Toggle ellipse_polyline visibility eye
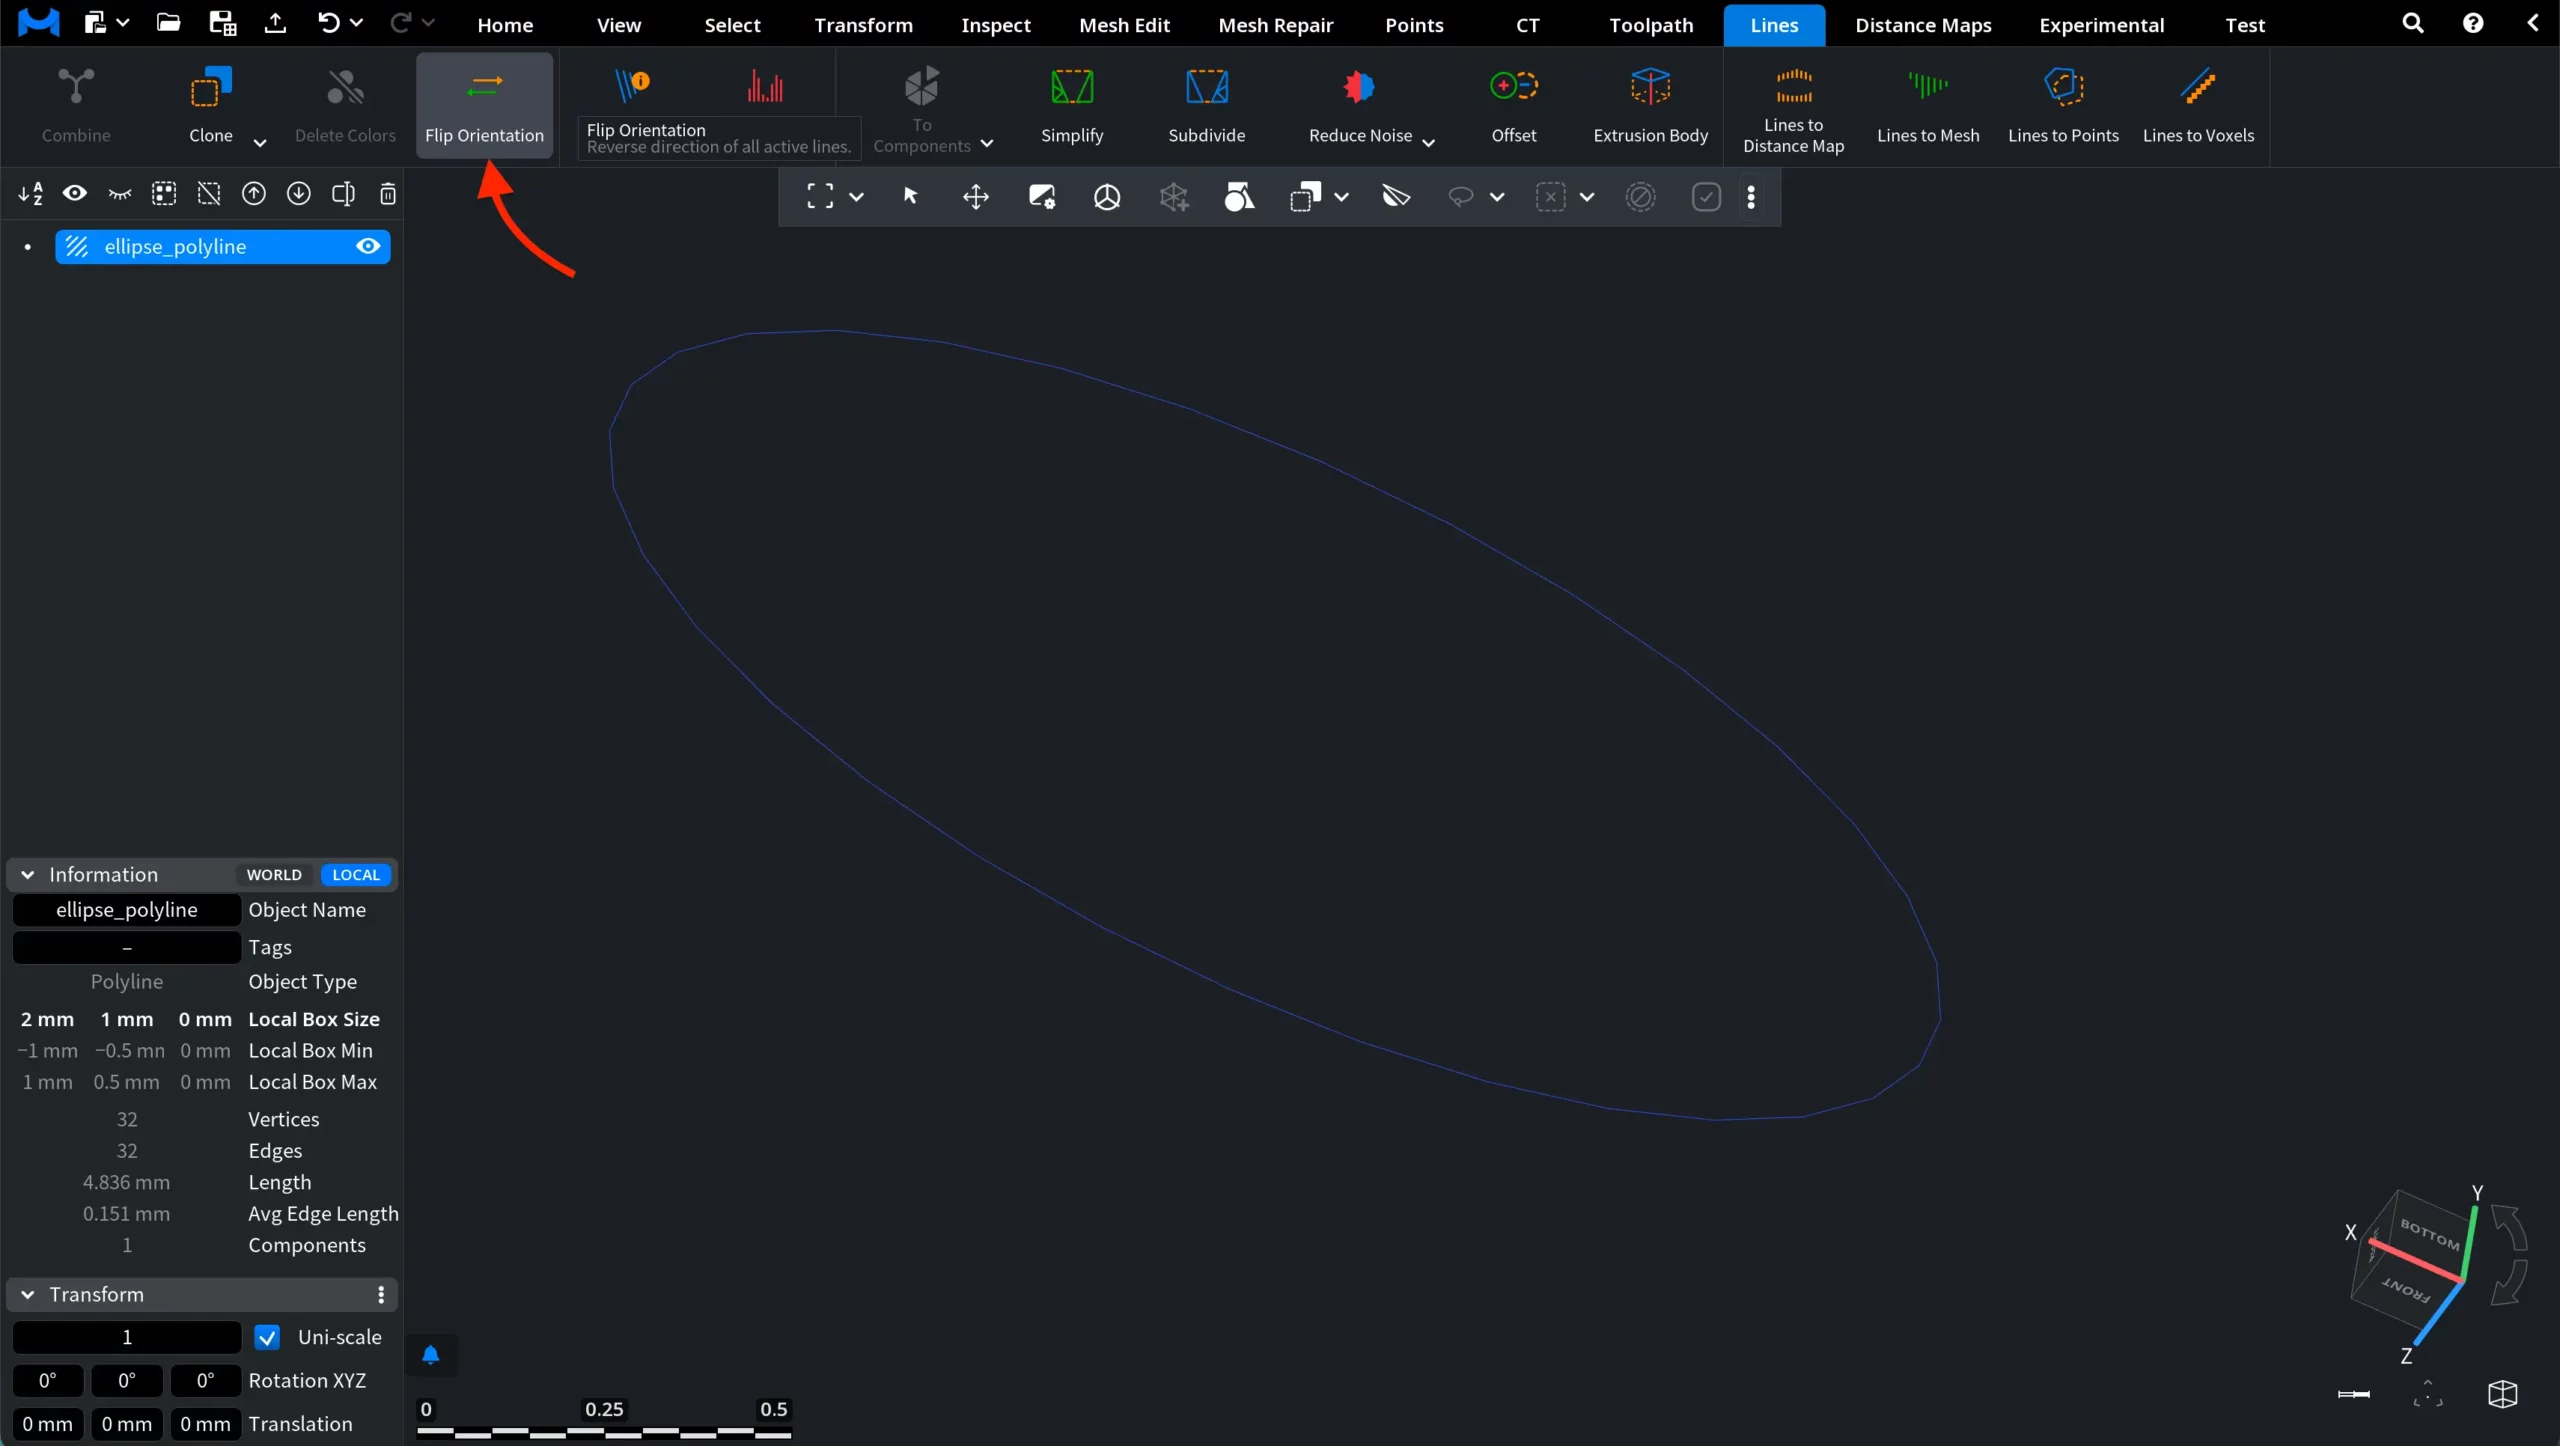2560x1446 pixels. click(x=368, y=246)
